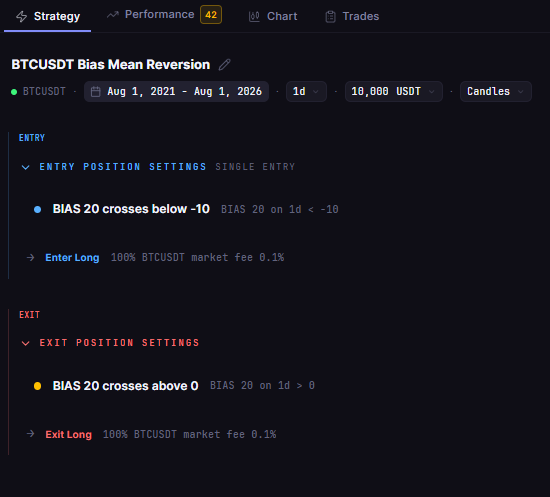
Task: Click the arrow icon beside Exit Long
Action: (31, 434)
